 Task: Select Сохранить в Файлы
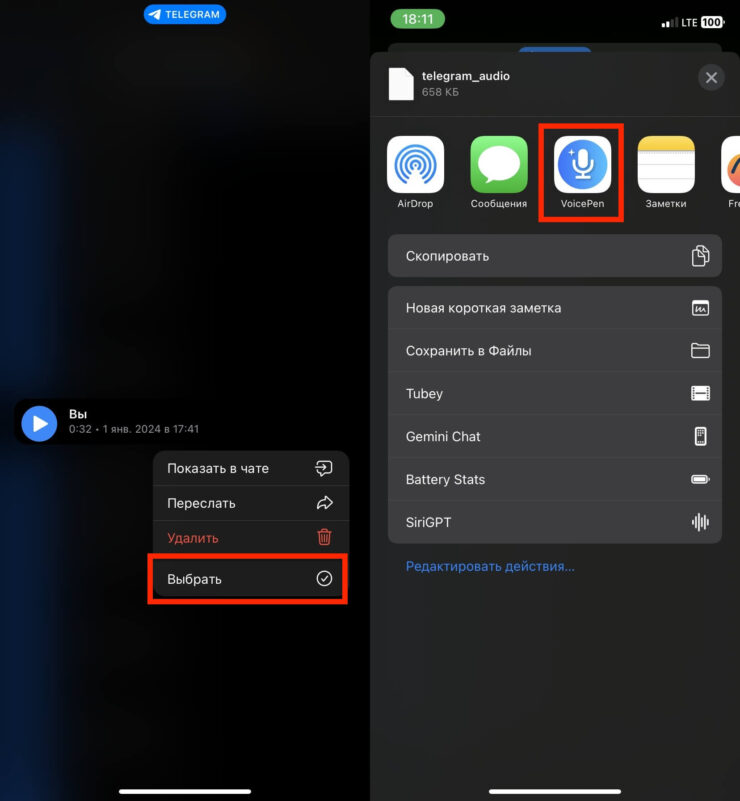click(x=555, y=351)
